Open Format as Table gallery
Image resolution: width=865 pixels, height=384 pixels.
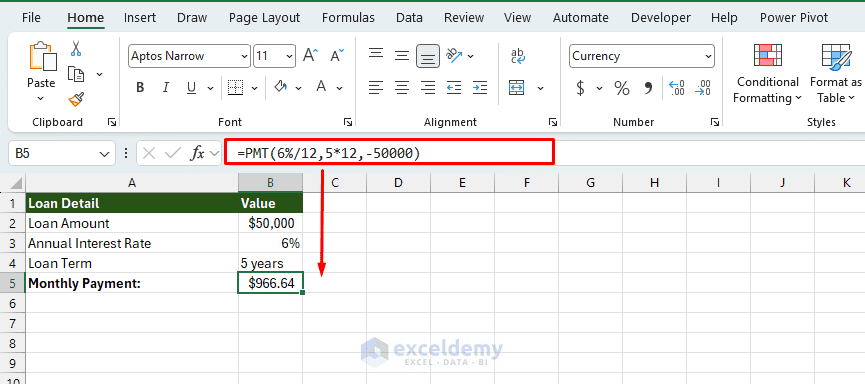(836, 74)
